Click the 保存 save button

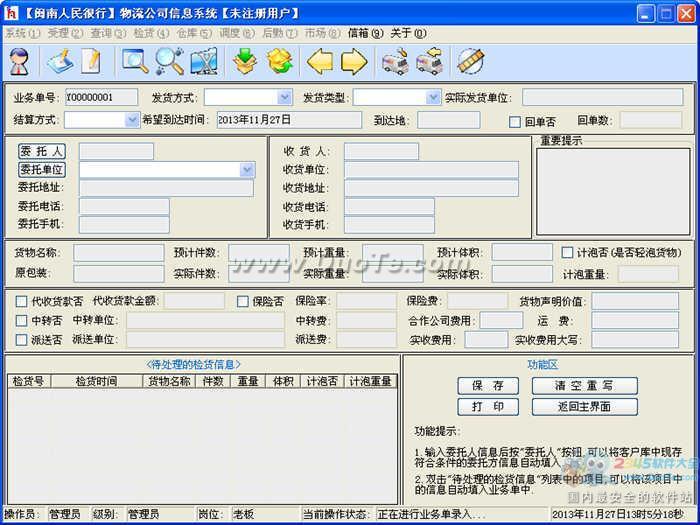click(488, 386)
